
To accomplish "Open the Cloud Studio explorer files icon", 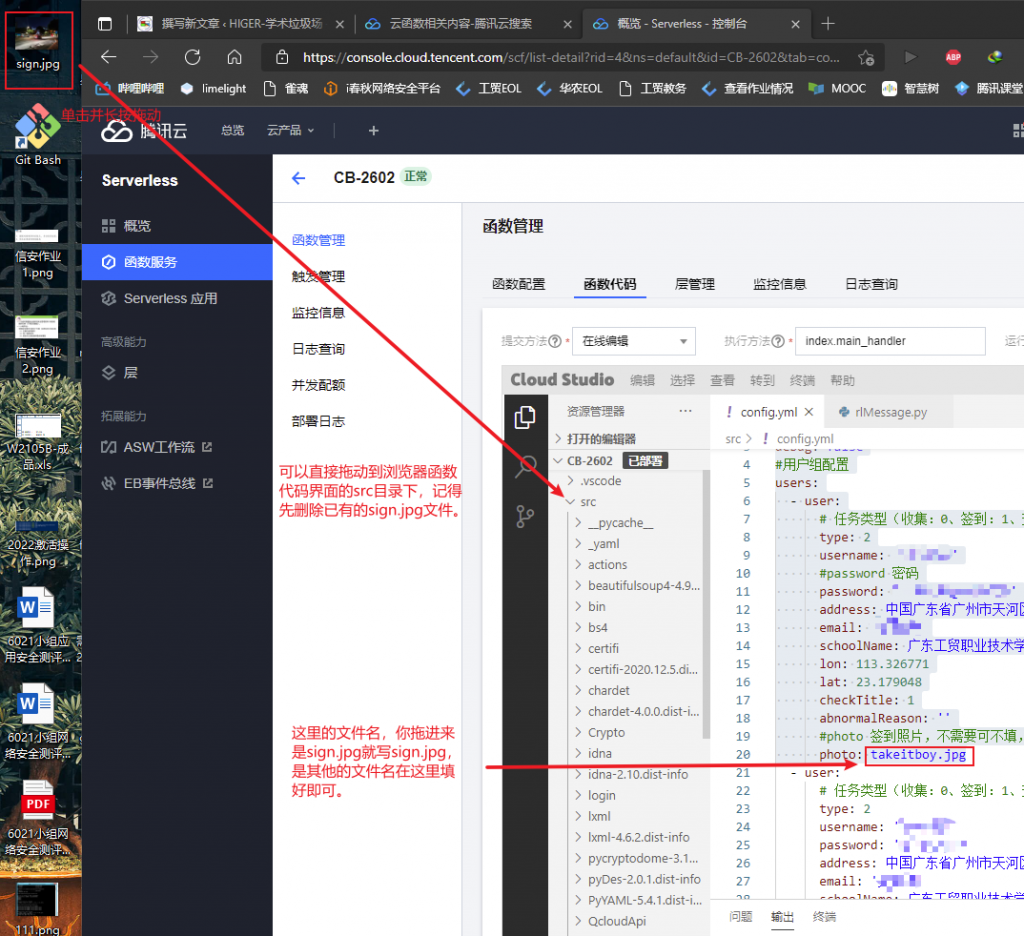I will [524, 417].
